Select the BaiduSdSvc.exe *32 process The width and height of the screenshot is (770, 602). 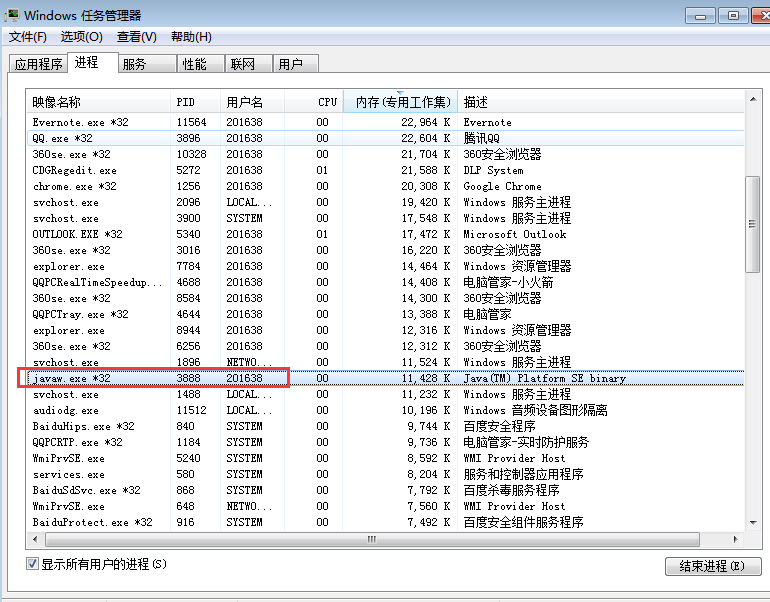(385, 490)
